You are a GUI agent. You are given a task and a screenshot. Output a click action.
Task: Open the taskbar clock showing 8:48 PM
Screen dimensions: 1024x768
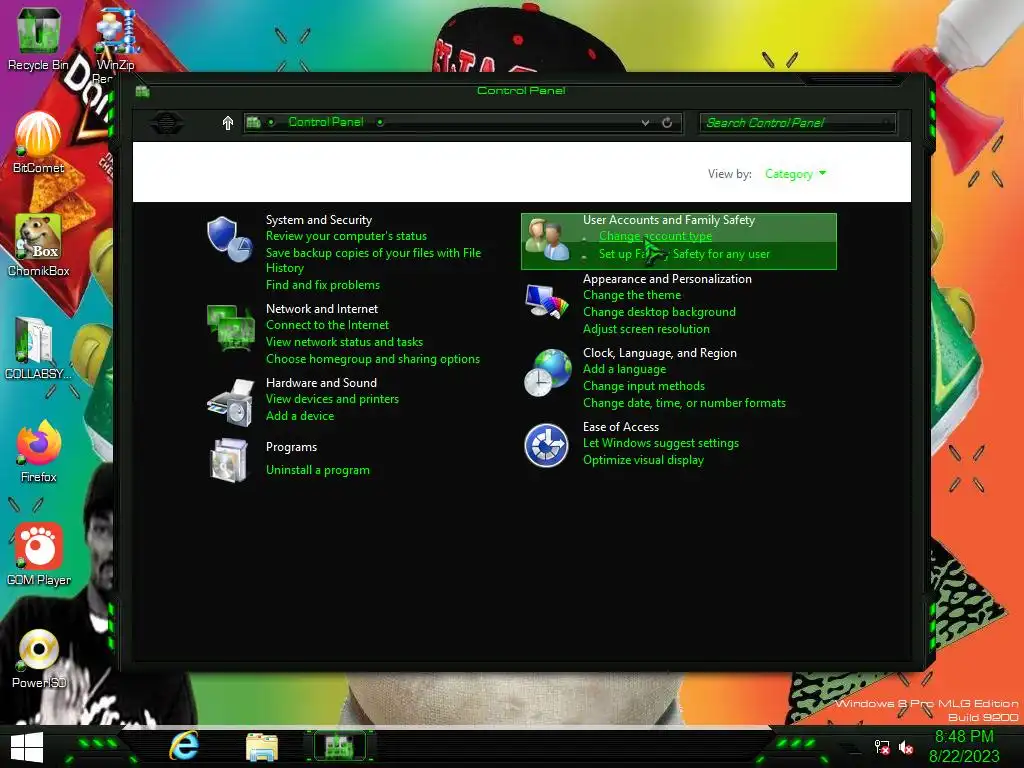pyautogui.click(x=965, y=746)
